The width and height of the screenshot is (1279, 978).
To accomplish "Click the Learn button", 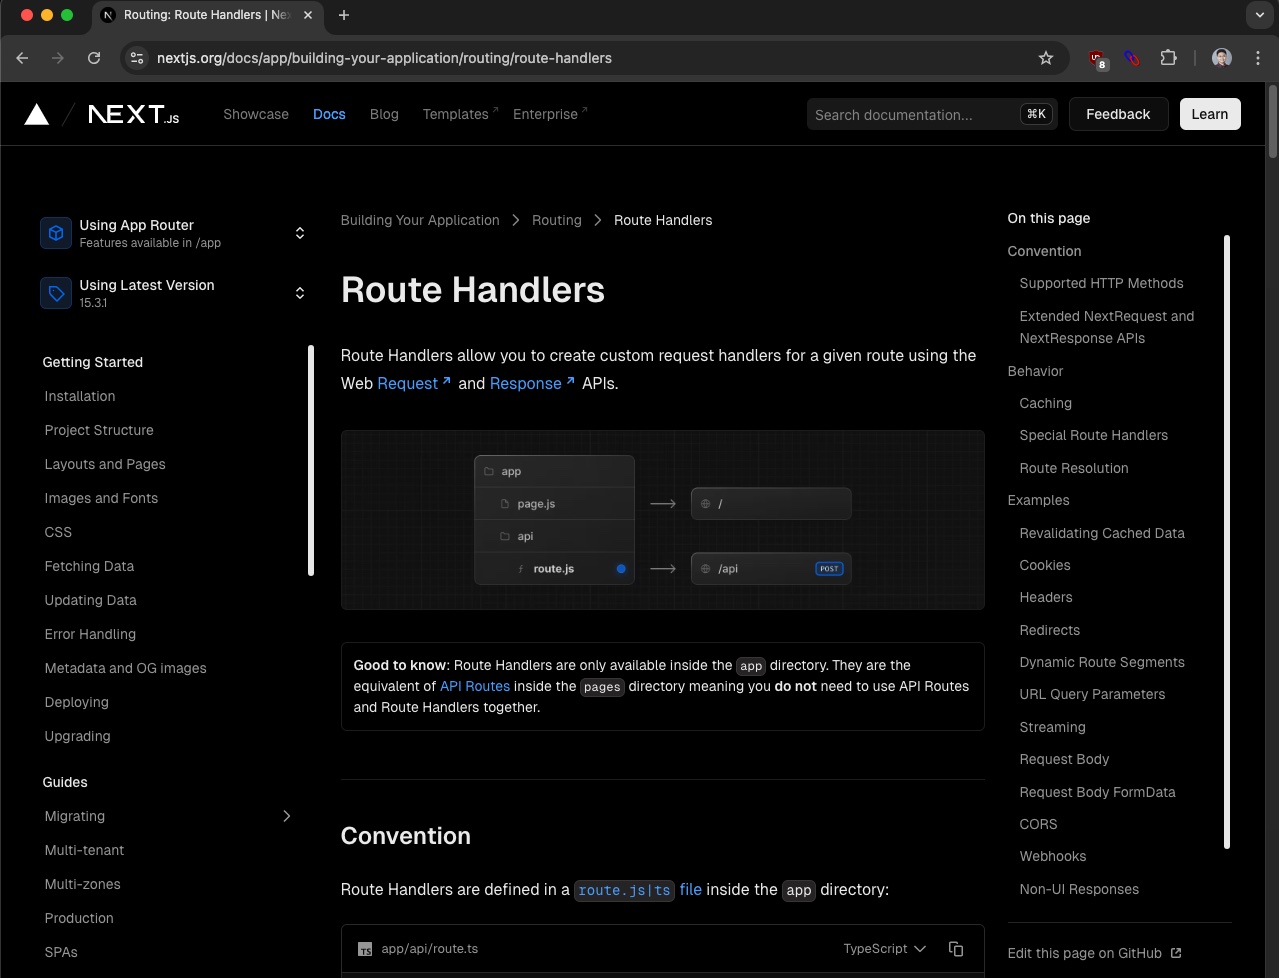I will [1209, 114].
